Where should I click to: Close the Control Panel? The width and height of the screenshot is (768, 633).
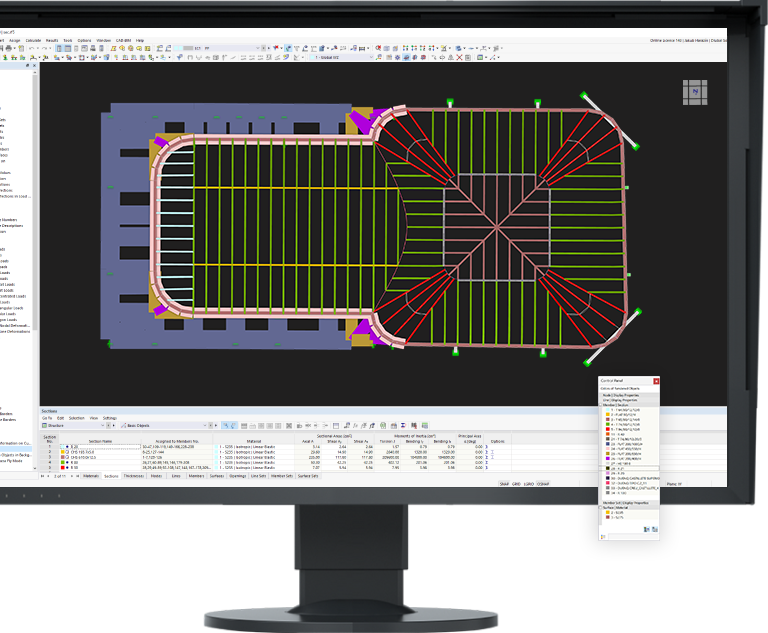(656, 381)
